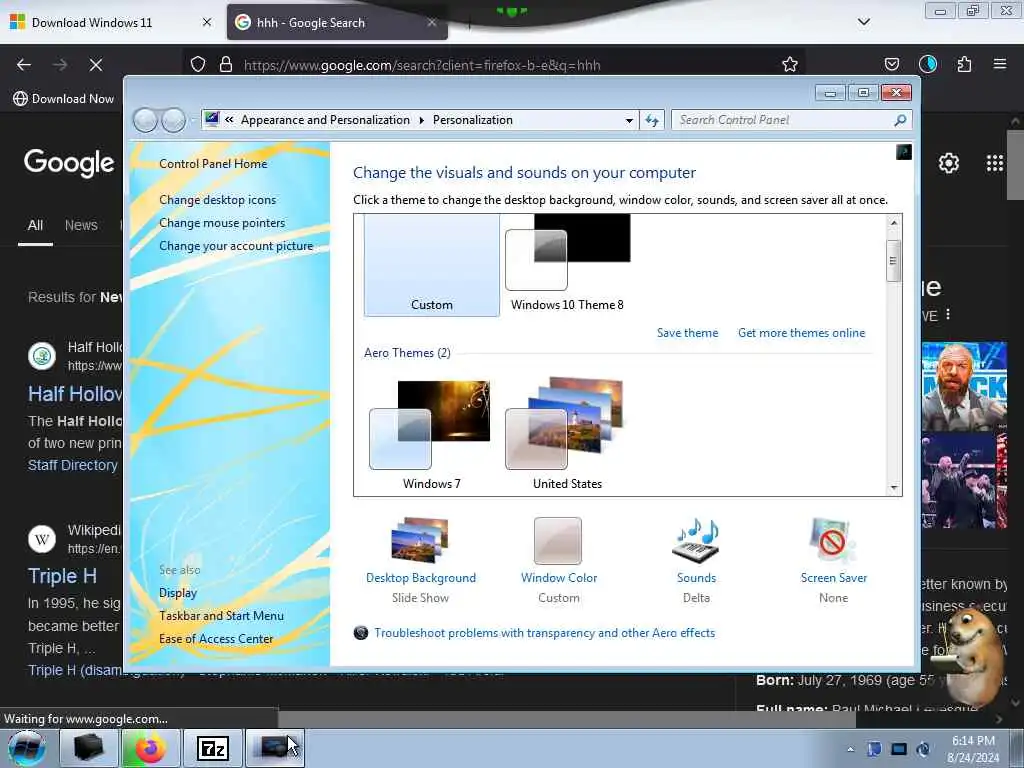Click the theme list scroll down arrow
Viewport: 1024px width, 768px height.
pos(893,488)
